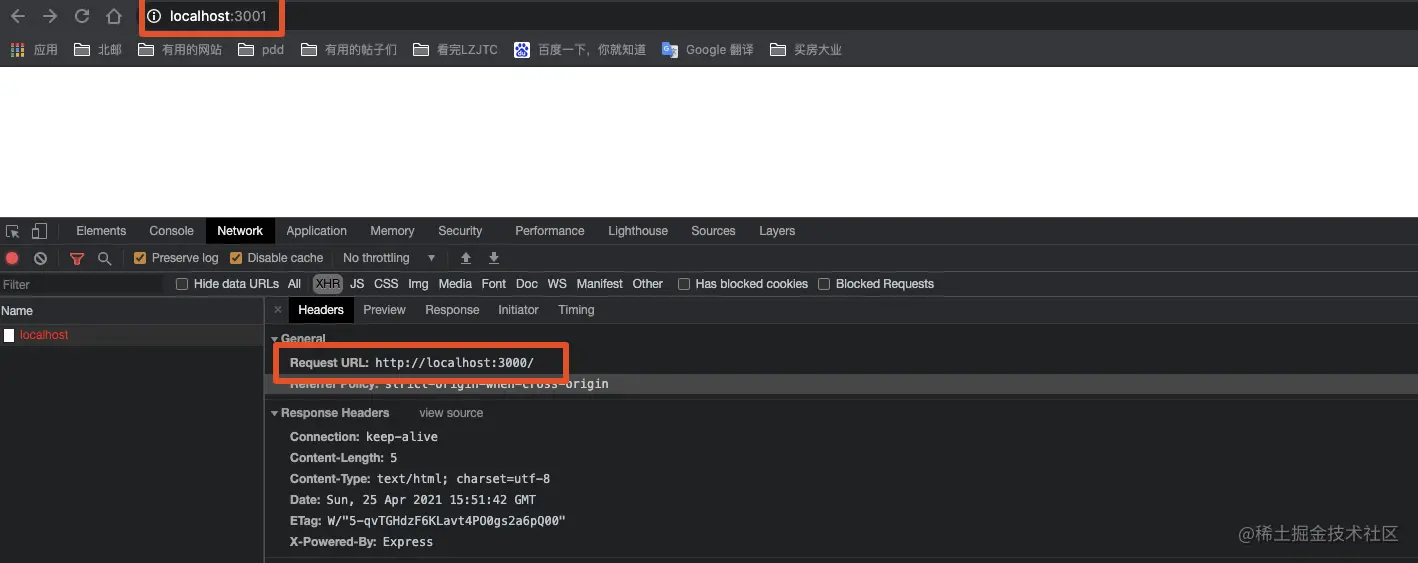Filter requests by Other type
This screenshot has height=563, width=1418.
[x=648, y=284]
